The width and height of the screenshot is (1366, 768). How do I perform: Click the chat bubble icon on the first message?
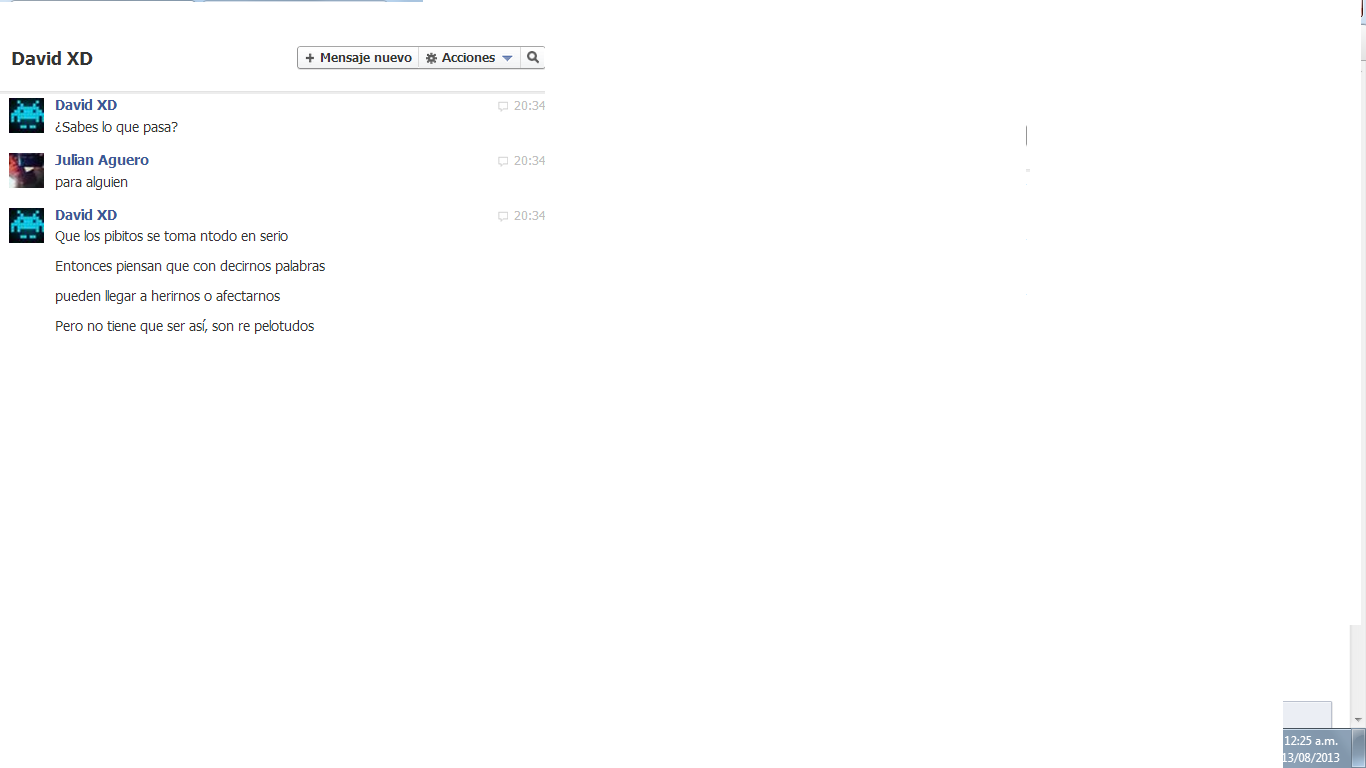(x=503, y=106)
